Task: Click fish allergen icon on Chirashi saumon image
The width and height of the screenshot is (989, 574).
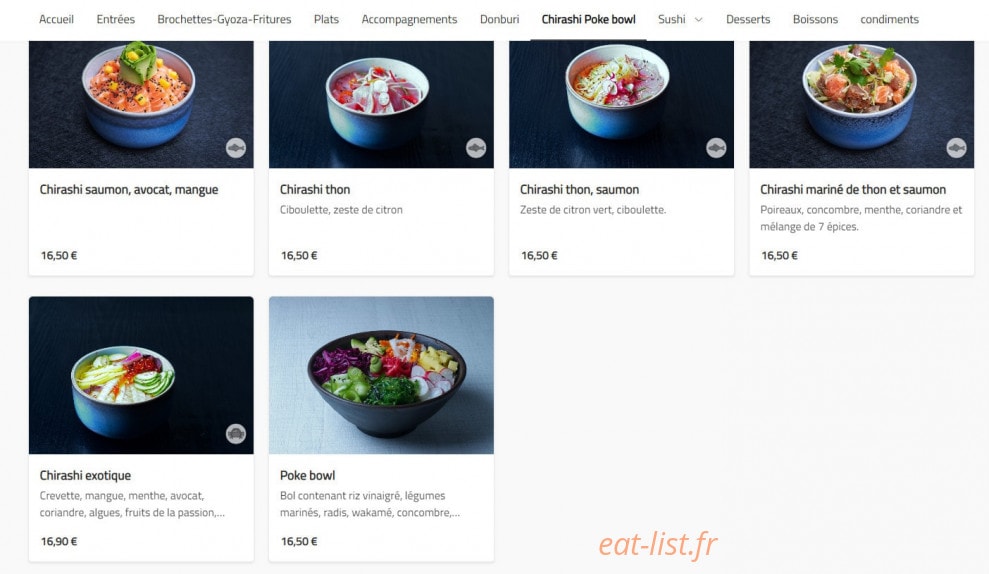Action: 236,148
